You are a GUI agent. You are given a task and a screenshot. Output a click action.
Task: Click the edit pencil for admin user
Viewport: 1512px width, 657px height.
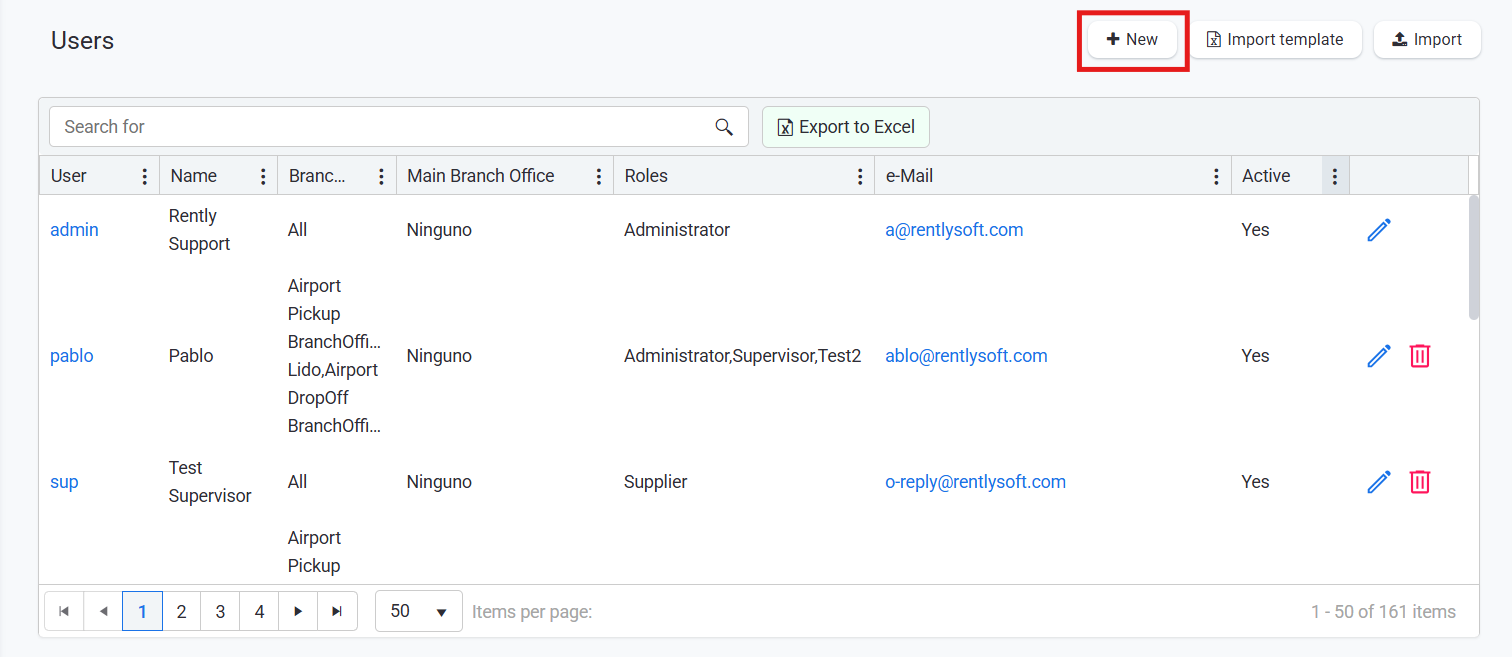tap(1379, 230)
